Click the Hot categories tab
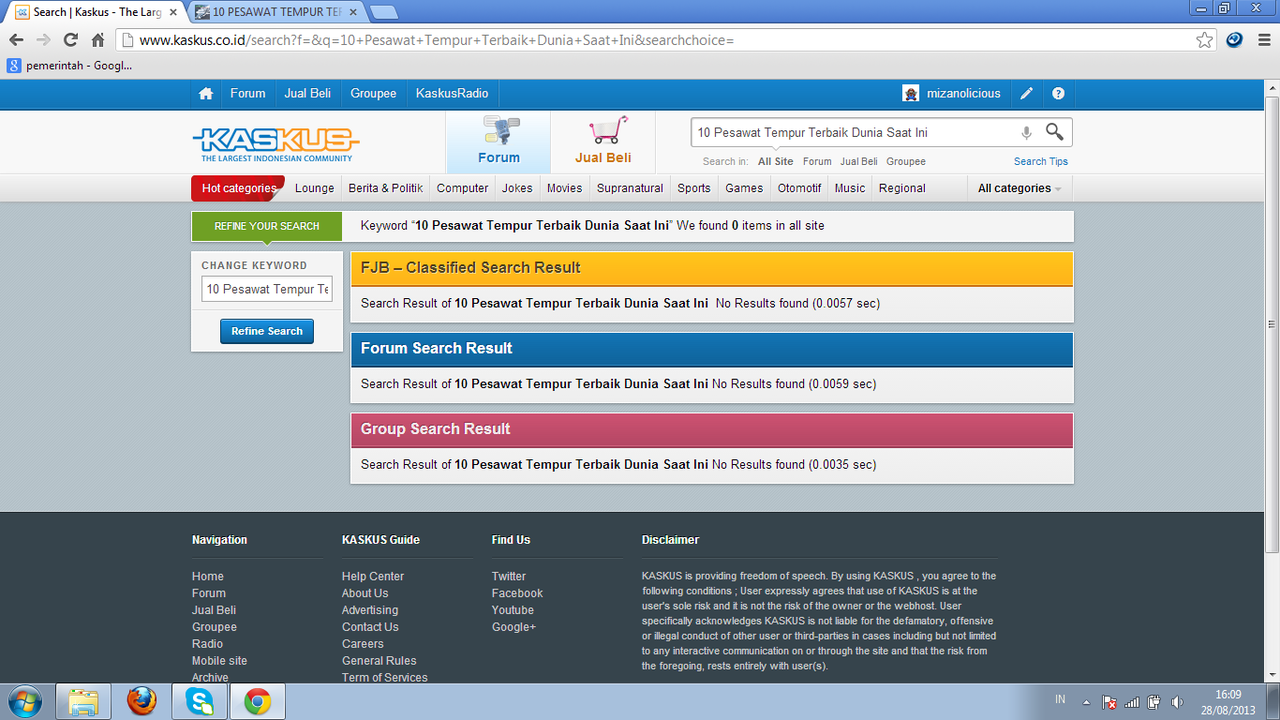1280x720 pixels. click(x=238, y=188)
